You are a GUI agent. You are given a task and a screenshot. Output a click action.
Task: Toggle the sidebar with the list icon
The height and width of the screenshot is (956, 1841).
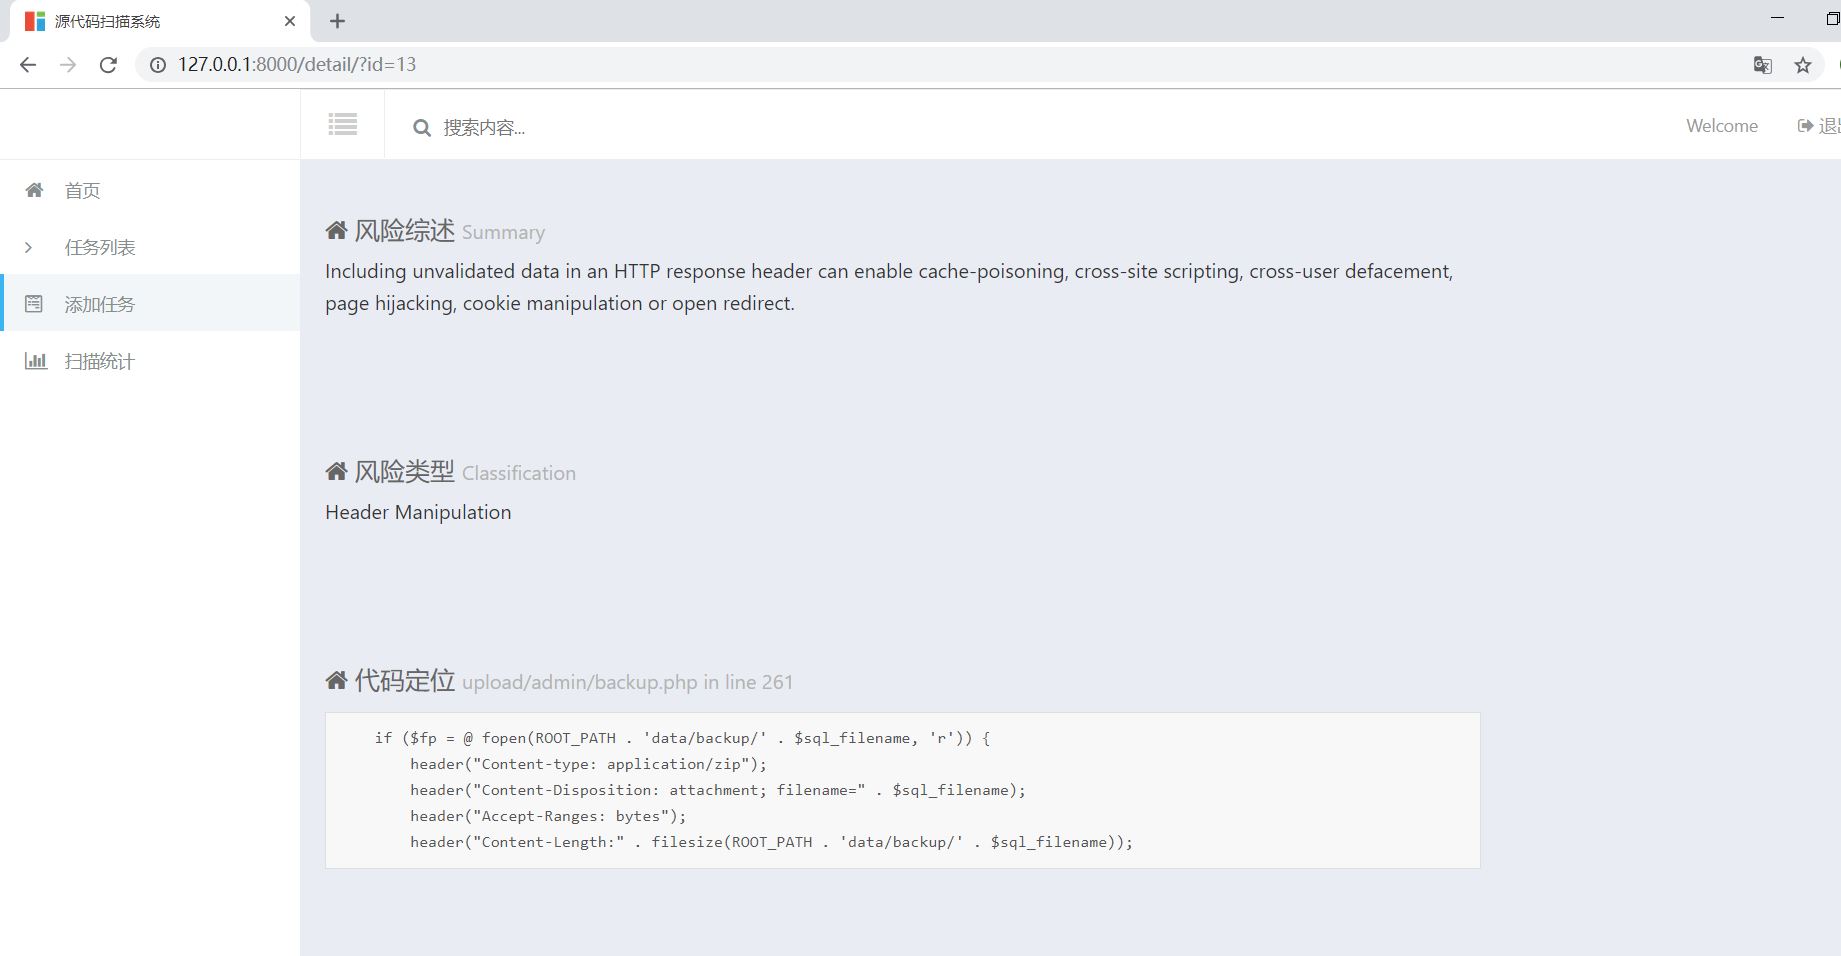[343, 124]
